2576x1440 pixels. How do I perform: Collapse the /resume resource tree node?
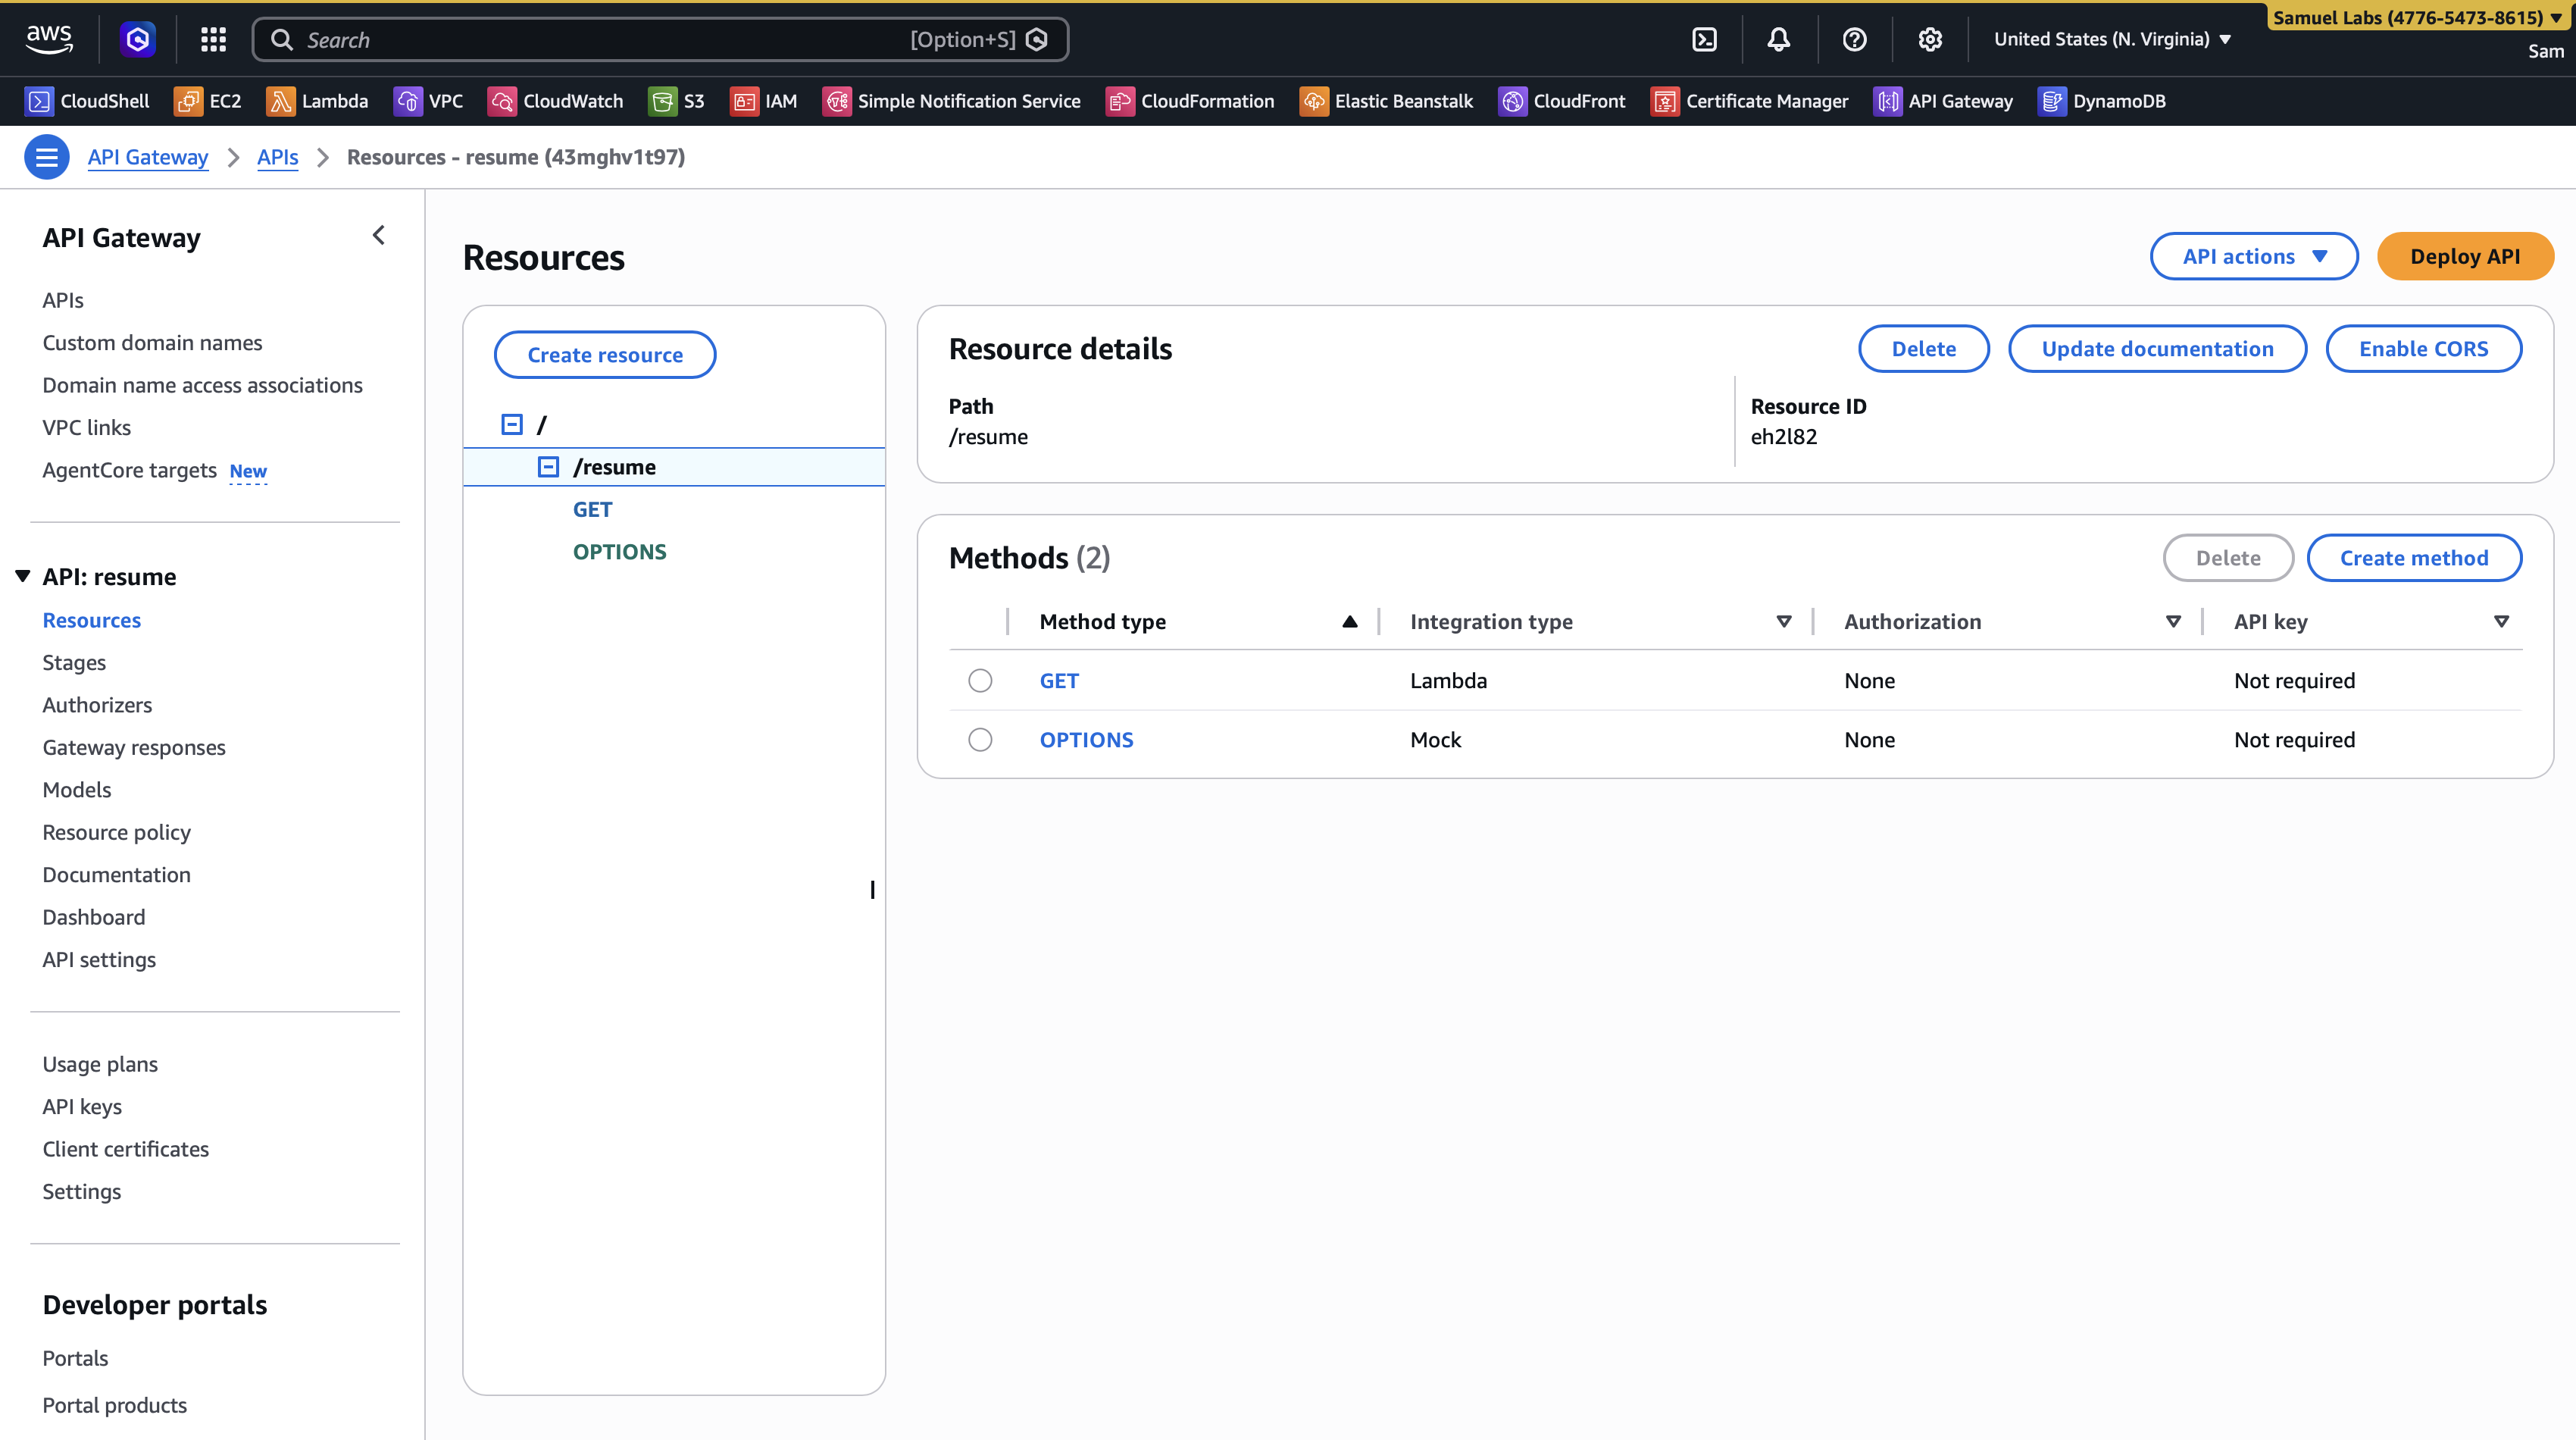point(548,466)
